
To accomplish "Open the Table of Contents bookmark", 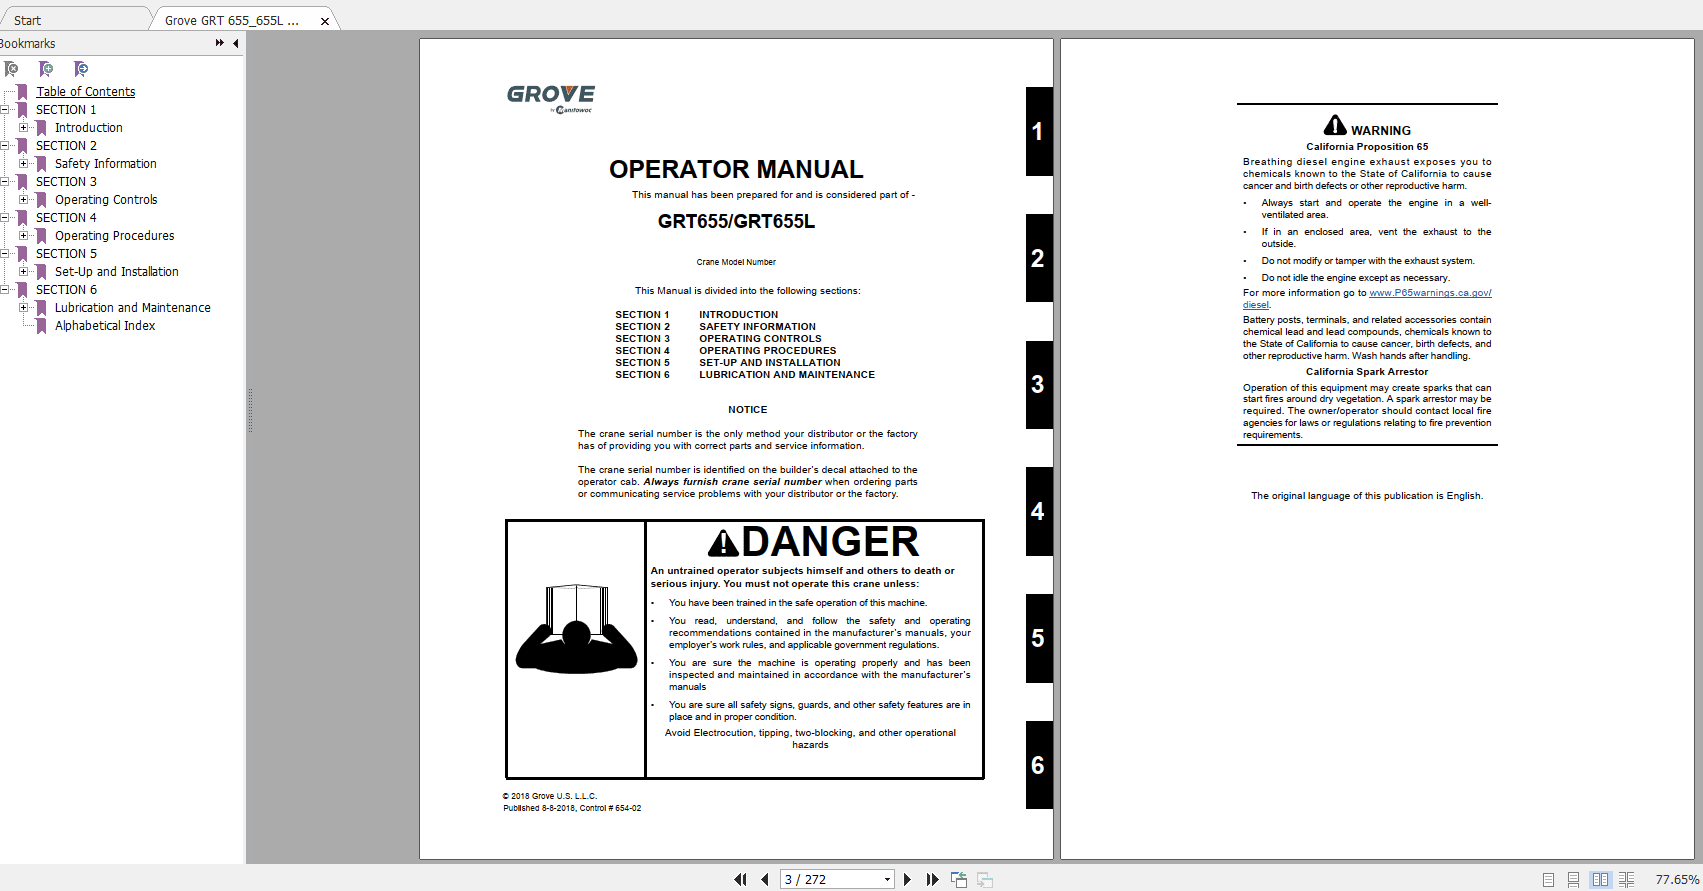I will tap(86, 92).
